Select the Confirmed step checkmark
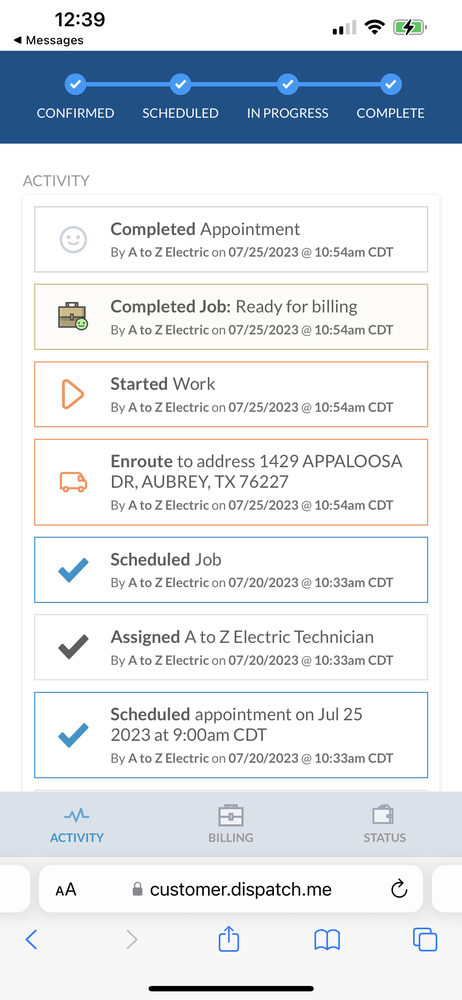Image resolution: width=462 pixels, height=1000 pixels. pos(75,84)
